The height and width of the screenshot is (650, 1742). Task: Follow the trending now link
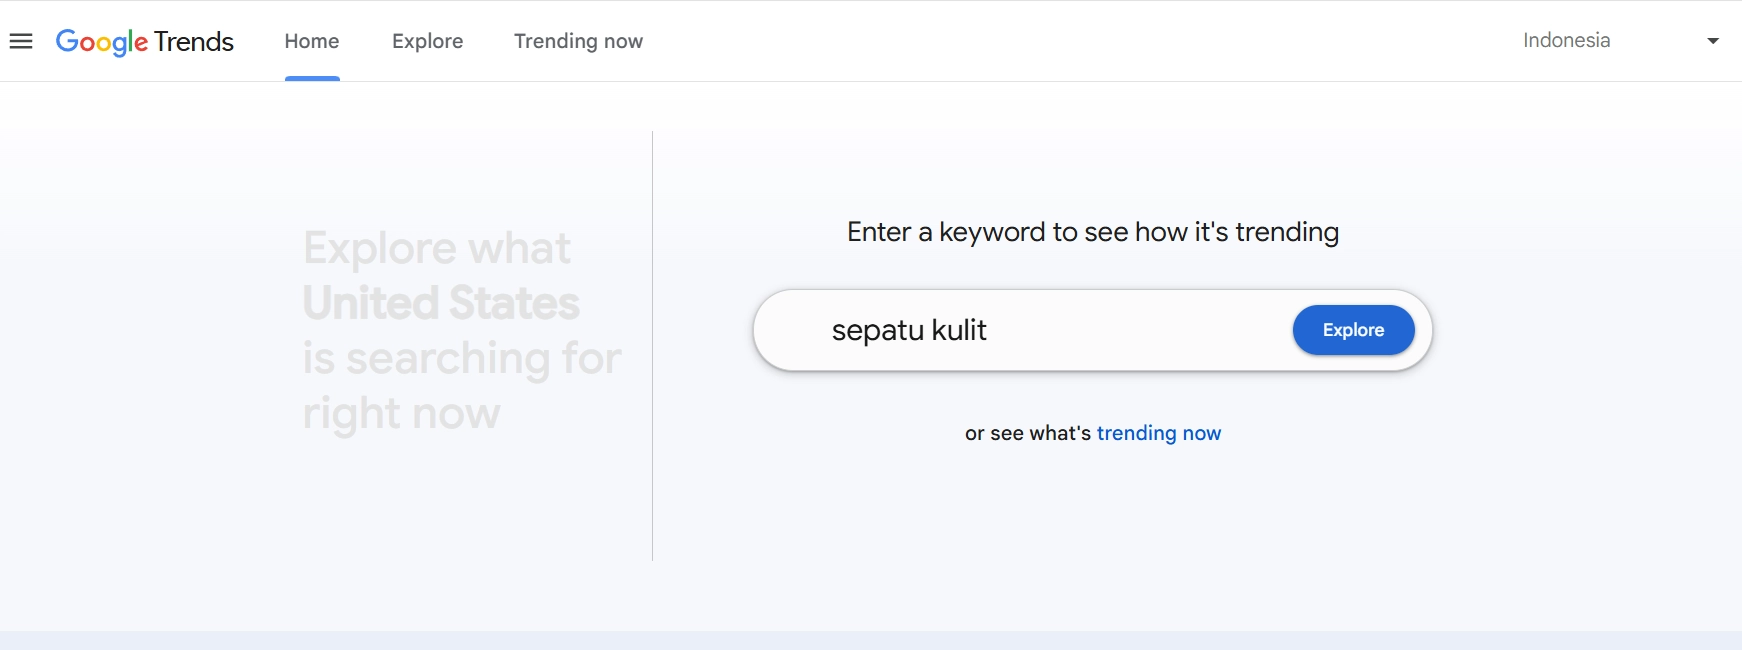click(1159, 432)
